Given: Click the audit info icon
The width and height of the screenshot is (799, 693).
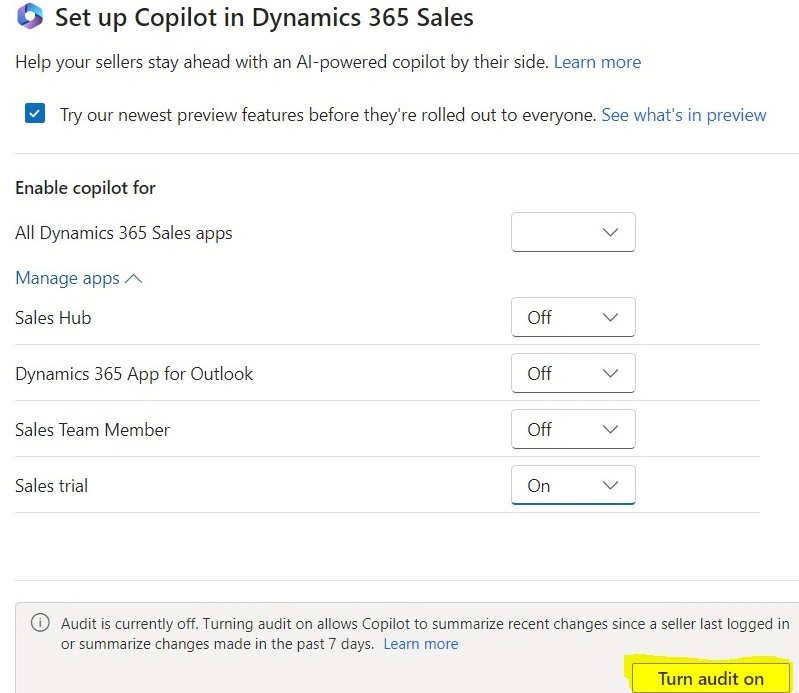Looking at the screenshot, I should point(40,623).
